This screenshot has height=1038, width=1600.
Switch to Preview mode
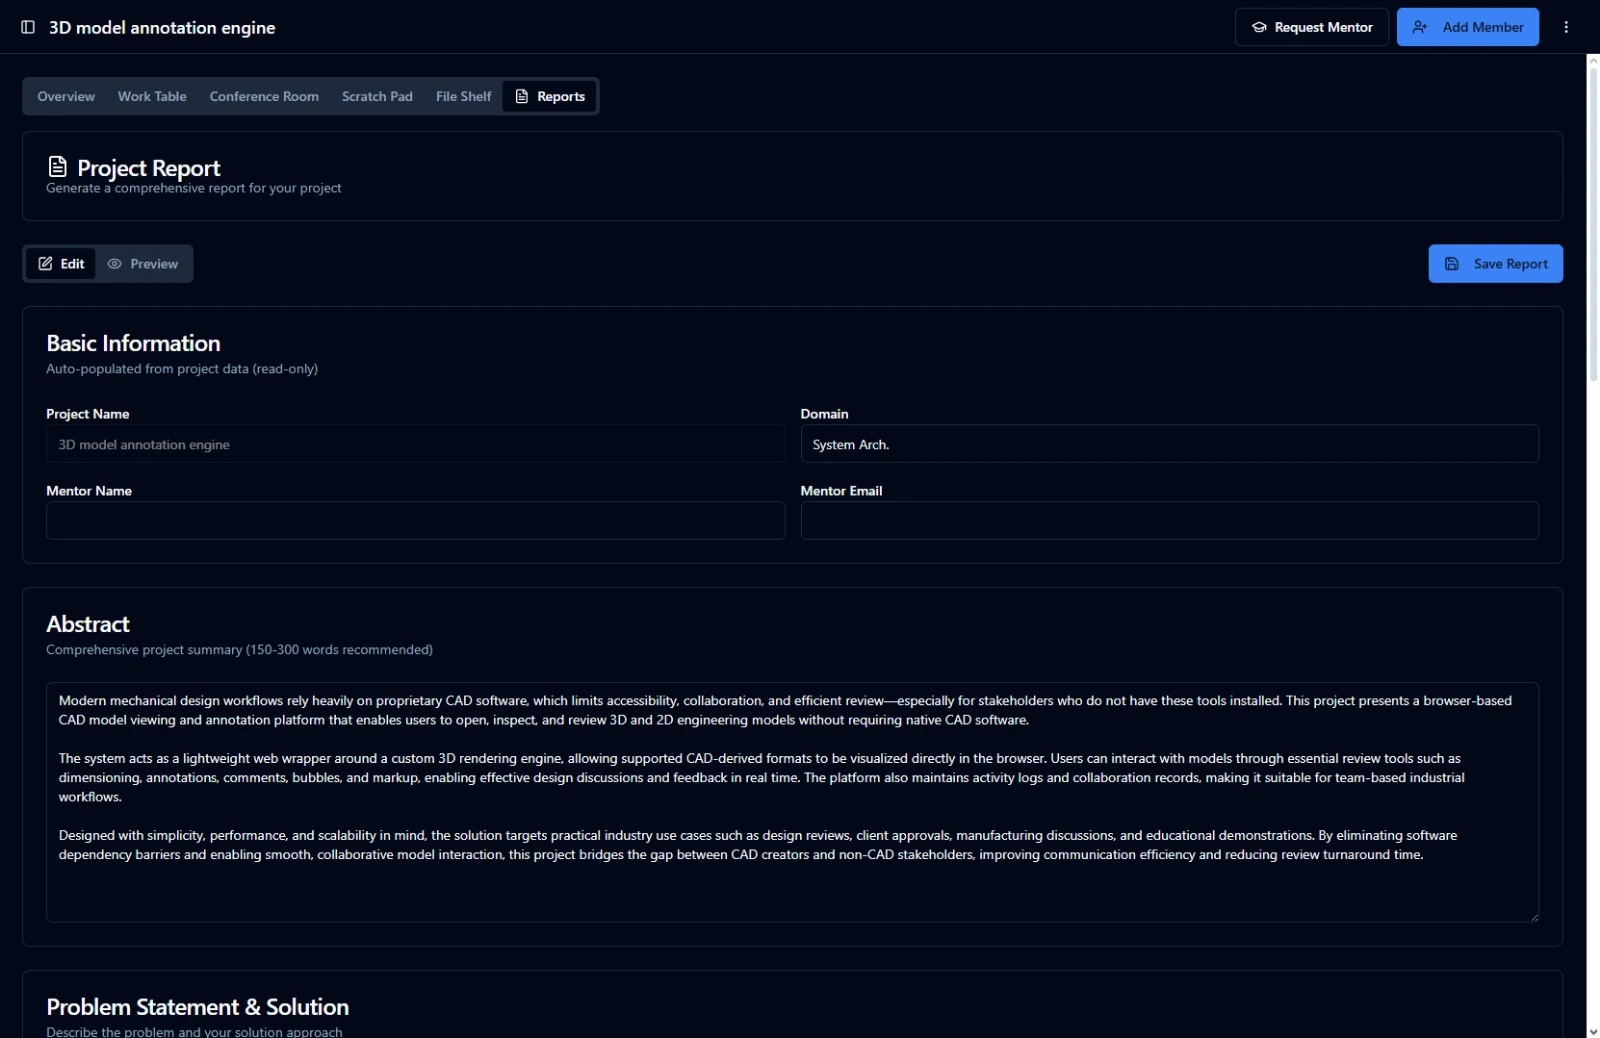click(x=143, y=264)
